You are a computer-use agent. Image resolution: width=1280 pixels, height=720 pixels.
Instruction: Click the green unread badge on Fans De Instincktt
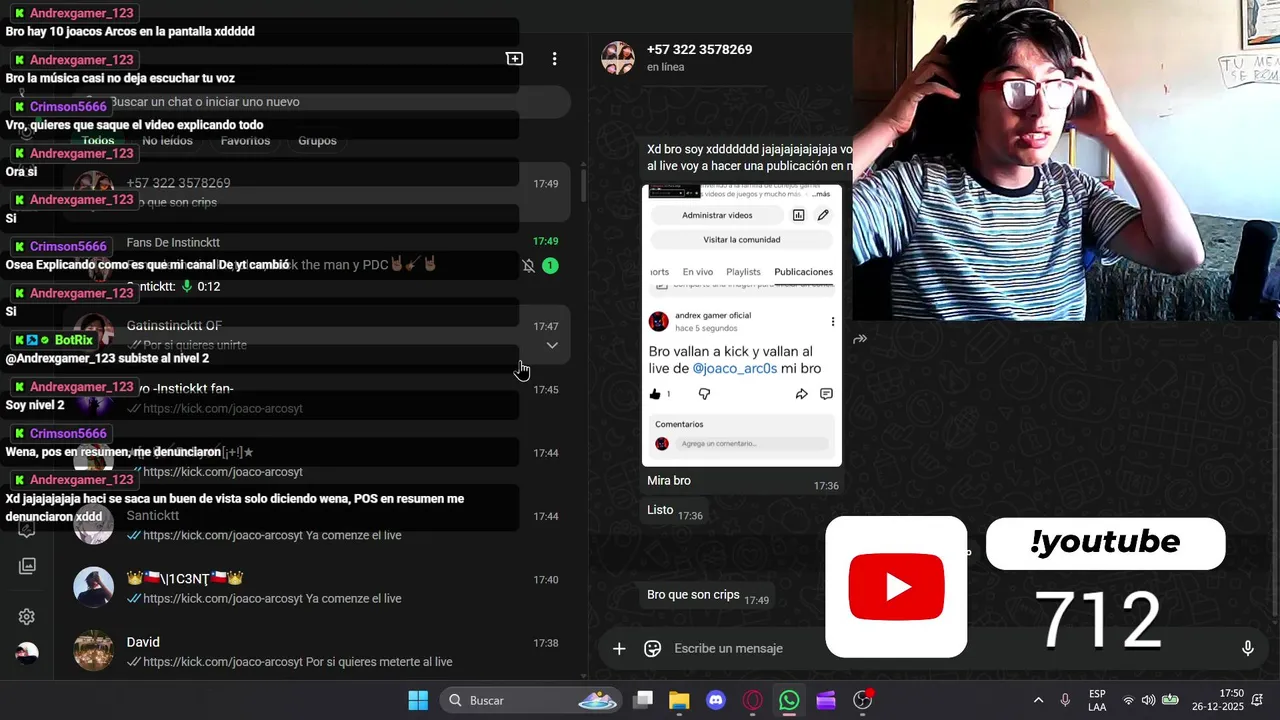(x=550, y=266)
